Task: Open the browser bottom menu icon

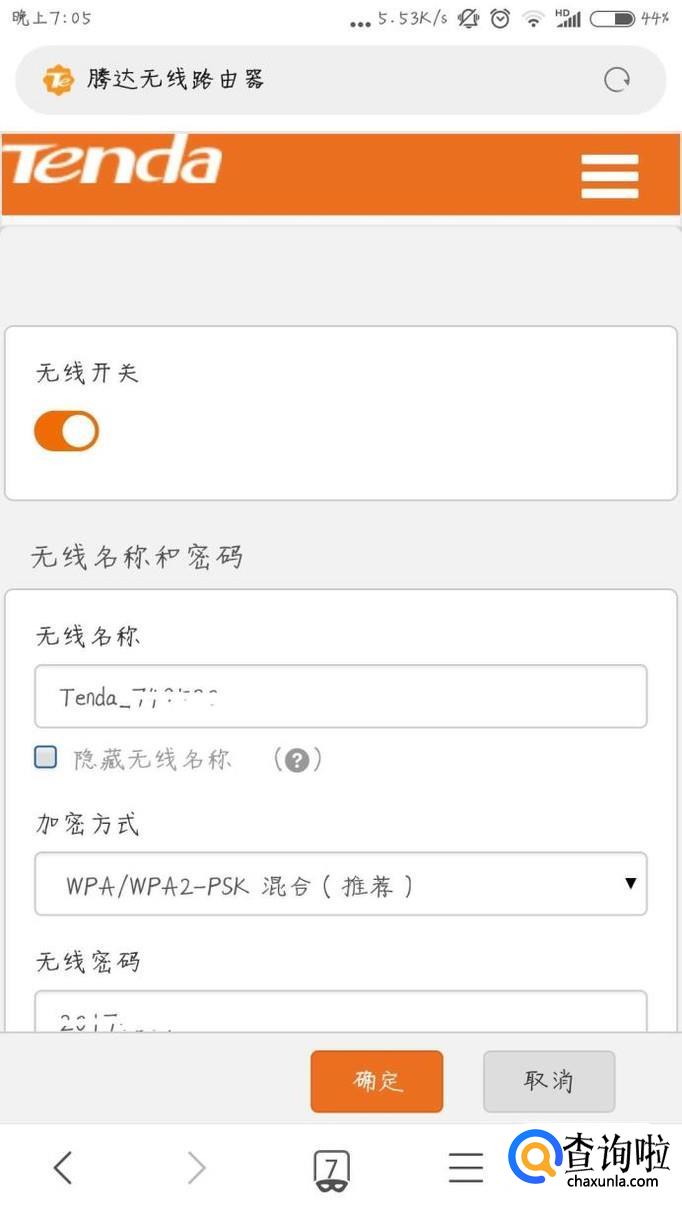Action: click(x=465, y=1167)
